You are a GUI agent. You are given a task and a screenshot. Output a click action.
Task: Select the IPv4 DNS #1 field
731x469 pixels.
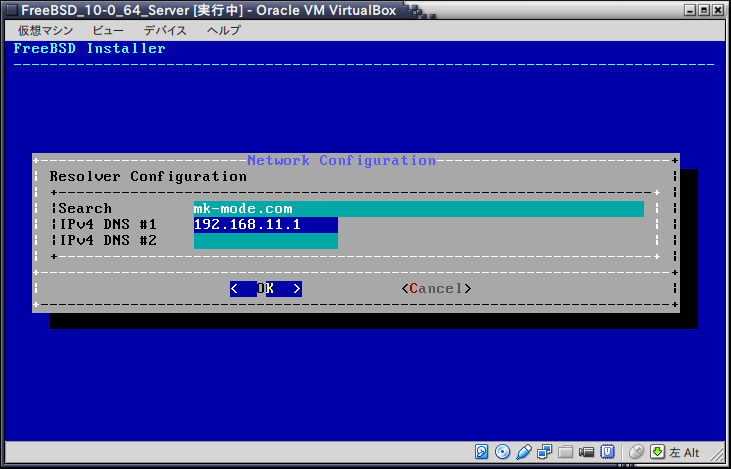tap(265, 225)
